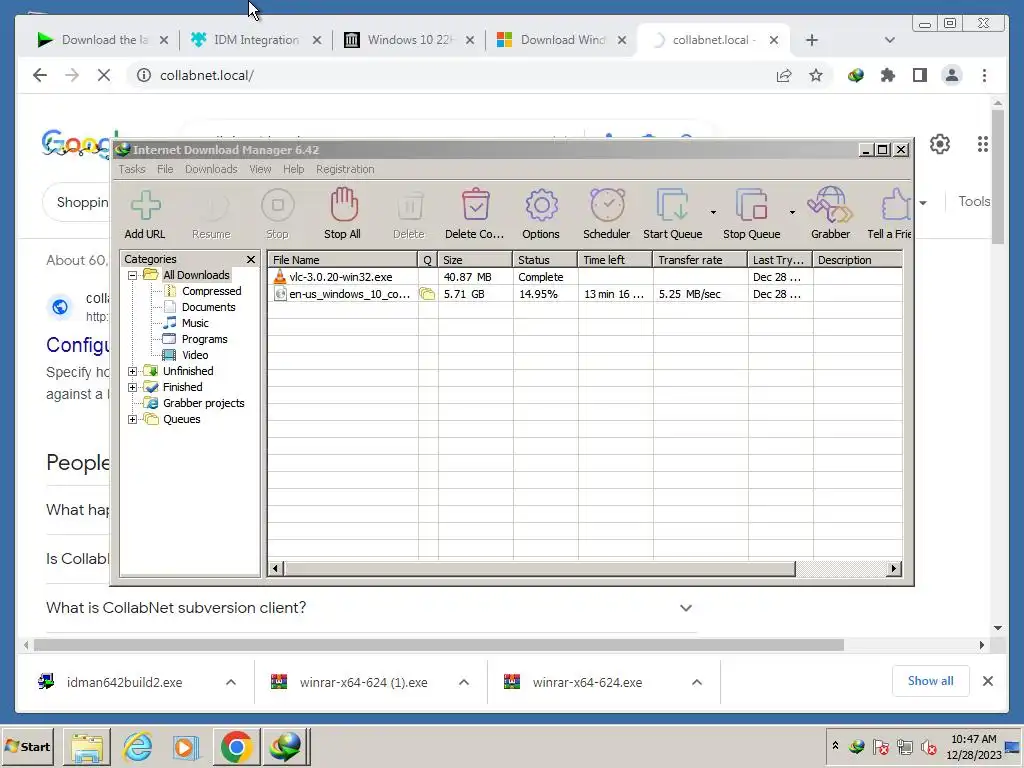This screenshot has width=1024, height=768.
Task: Select the Compressed category
Action: coord(211,291)
